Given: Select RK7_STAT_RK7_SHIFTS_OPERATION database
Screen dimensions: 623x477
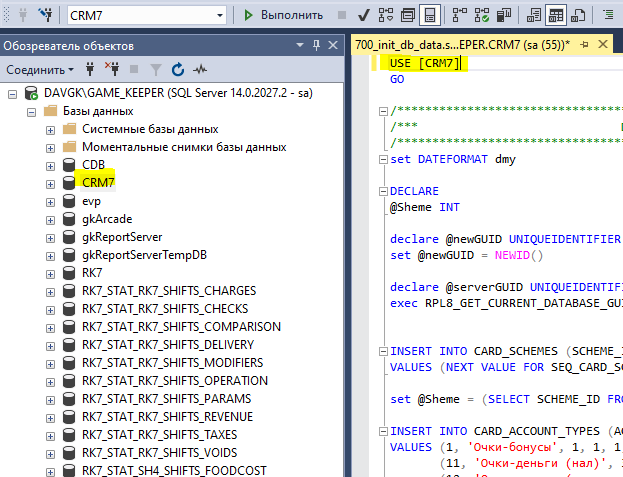Looking at the screenshot, I should (175, 381).
